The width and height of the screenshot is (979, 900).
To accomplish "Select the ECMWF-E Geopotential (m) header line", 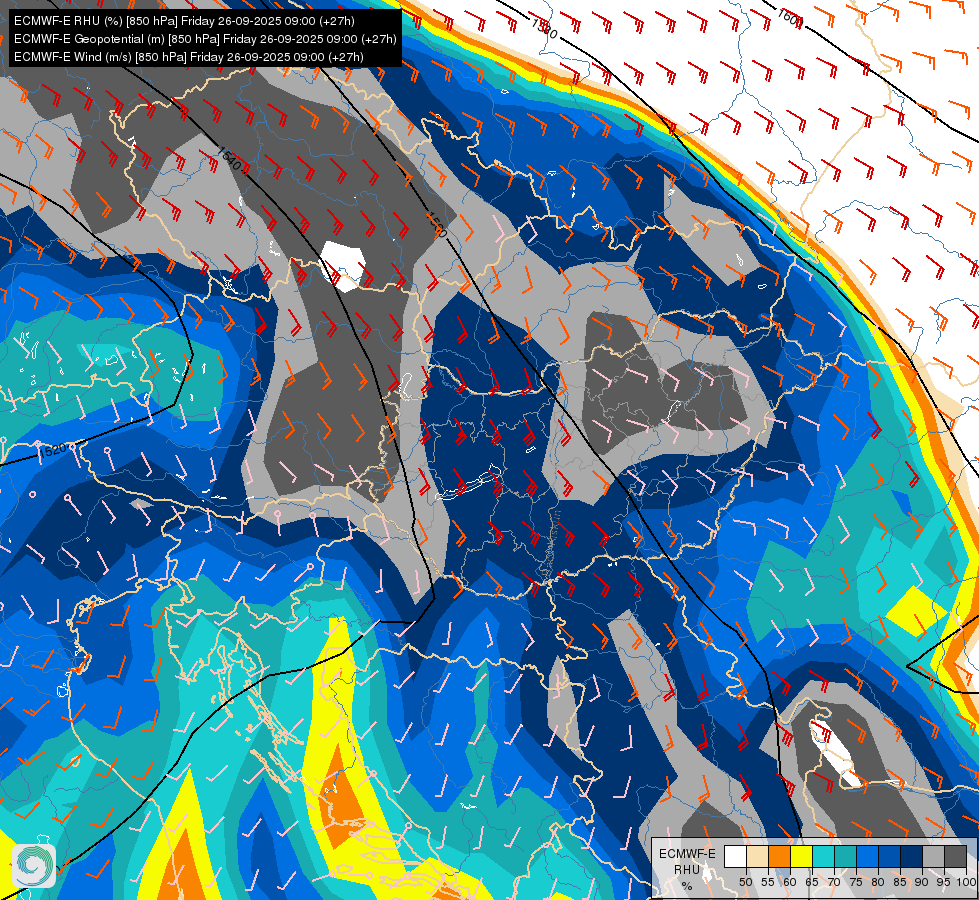I will 205,39.
